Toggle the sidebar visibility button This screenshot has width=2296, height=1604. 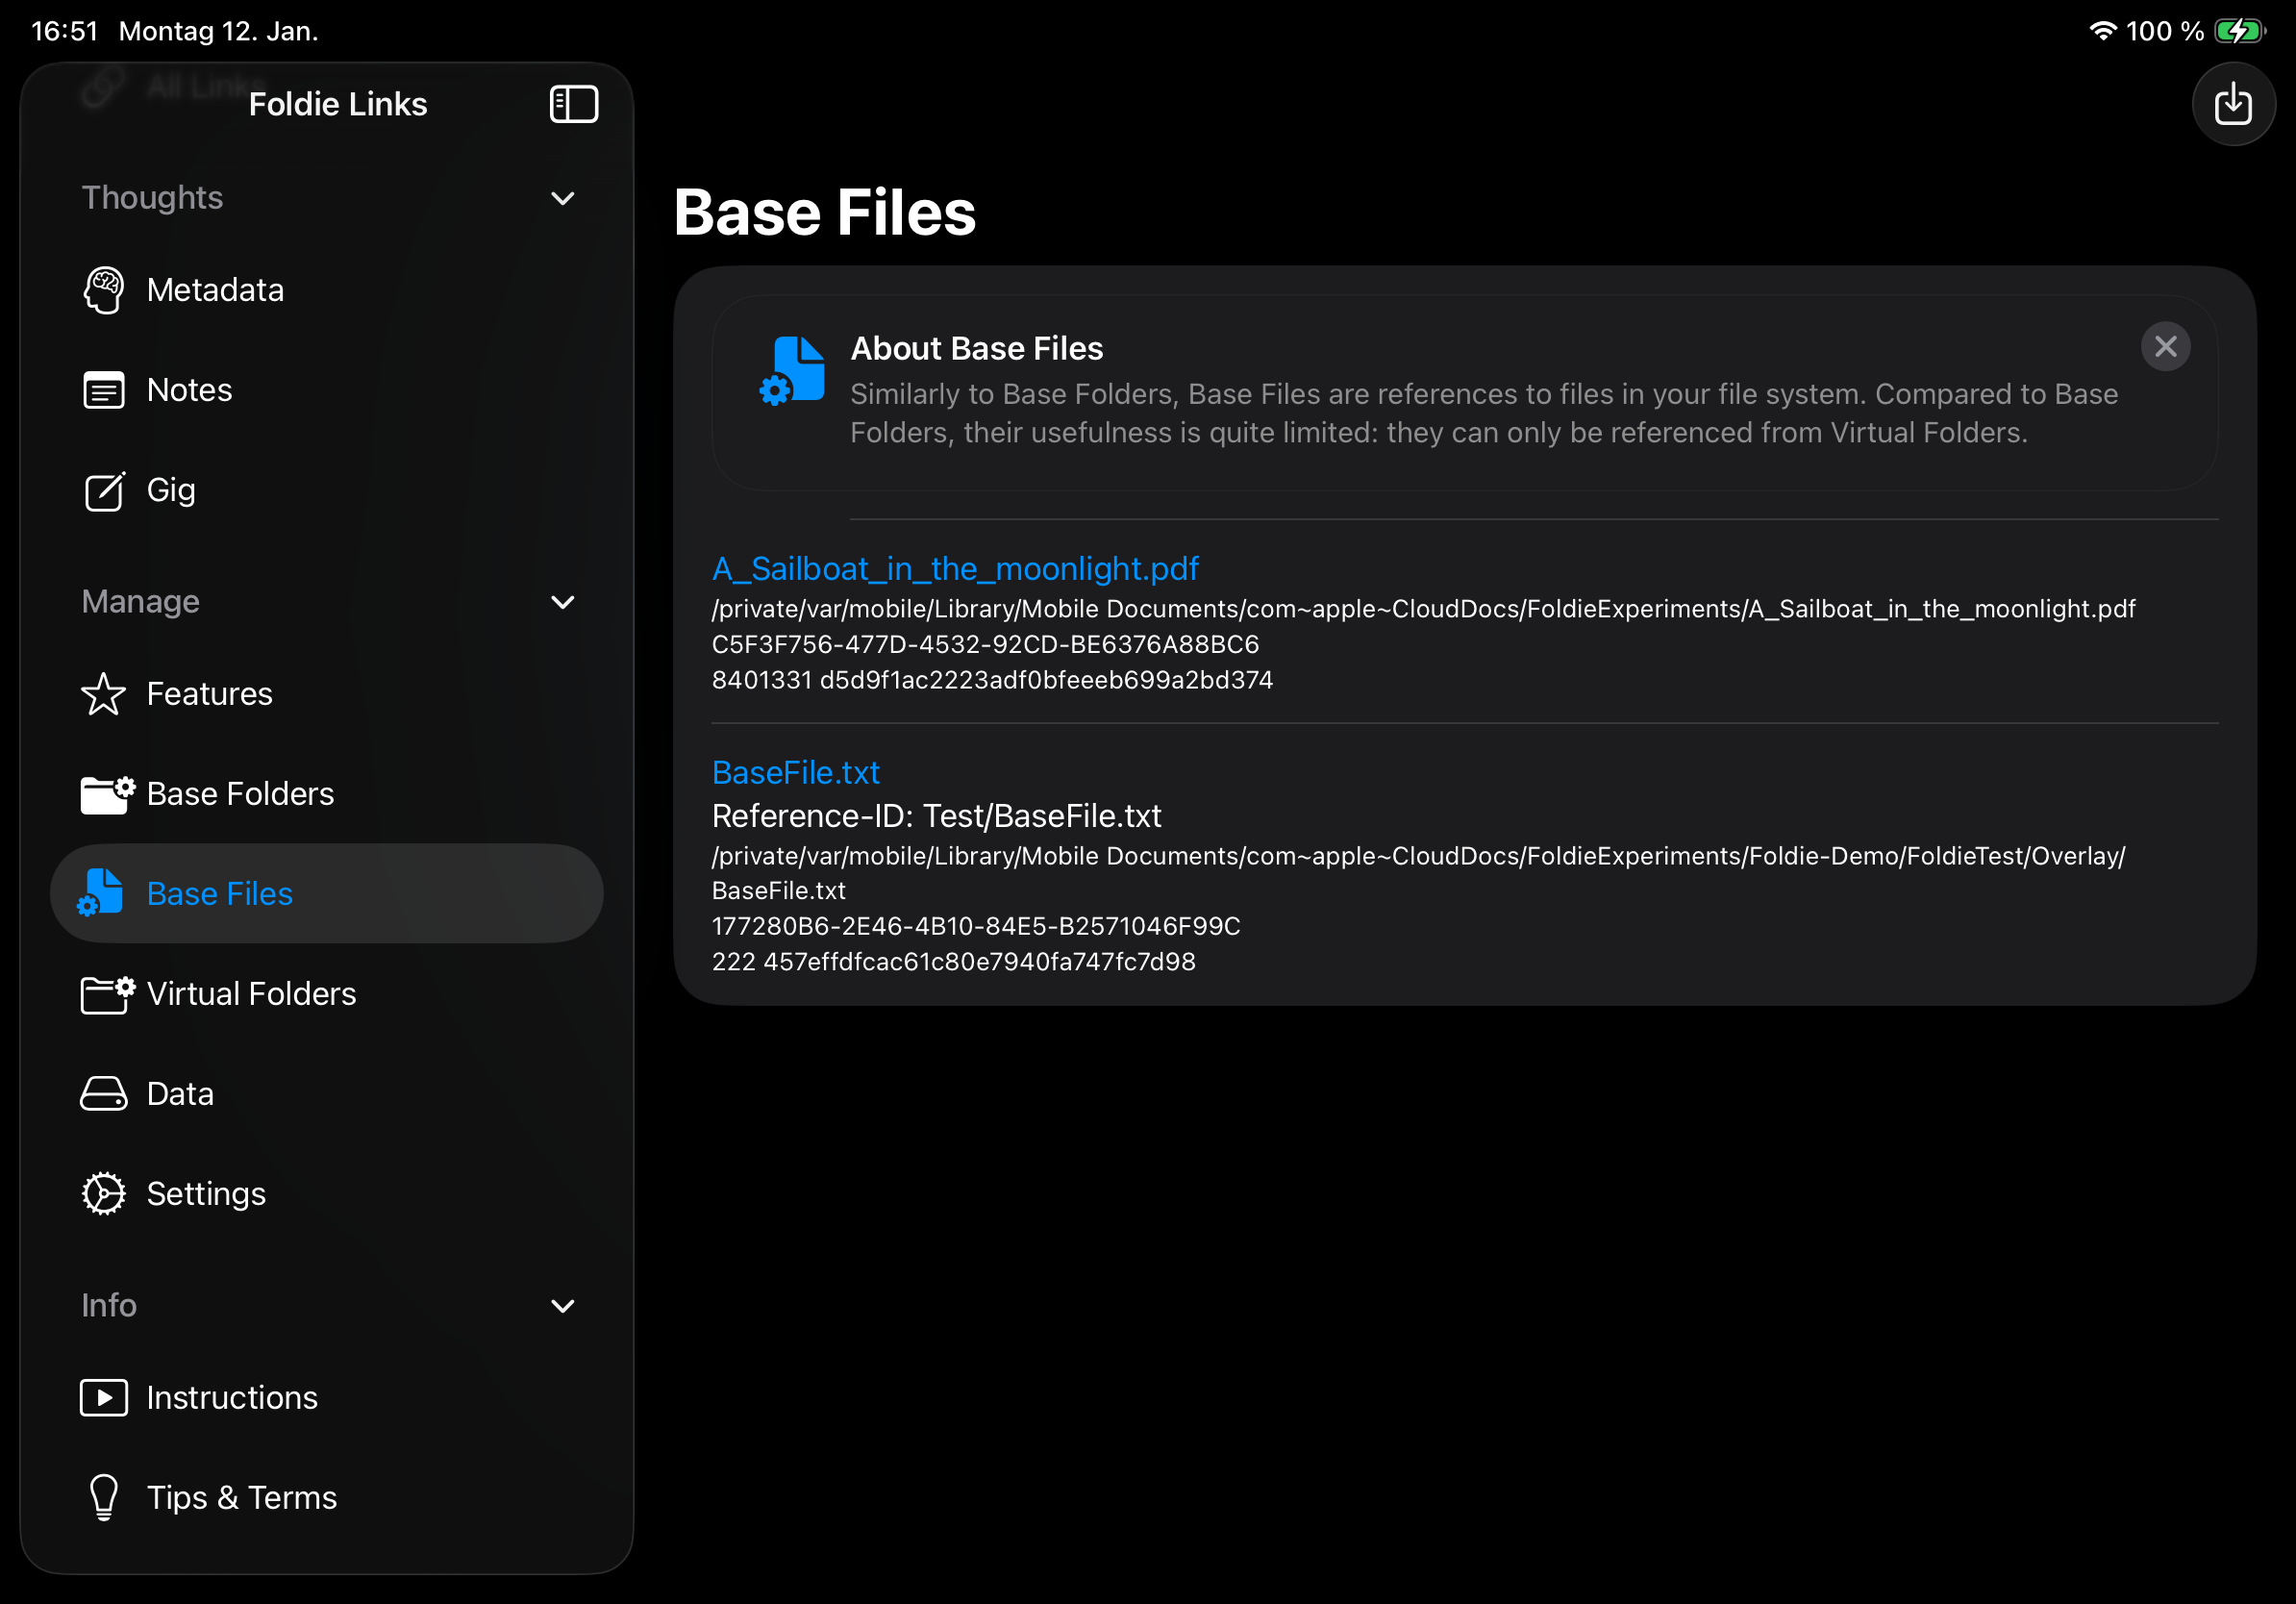574,103
